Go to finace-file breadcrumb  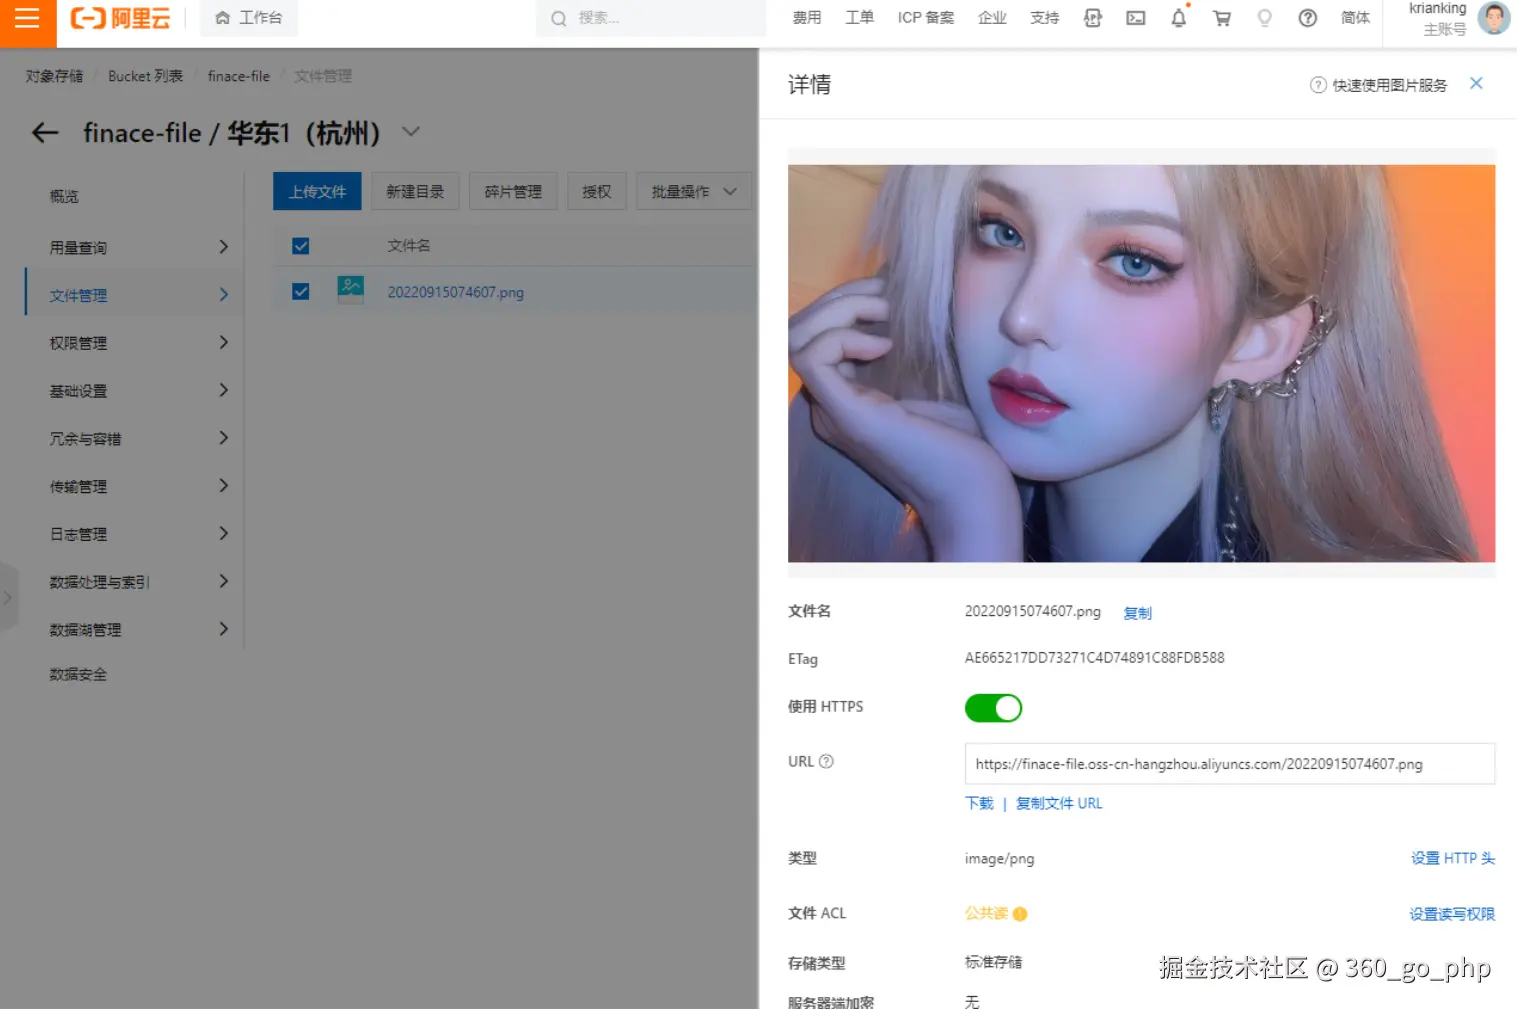click(239, 76)
